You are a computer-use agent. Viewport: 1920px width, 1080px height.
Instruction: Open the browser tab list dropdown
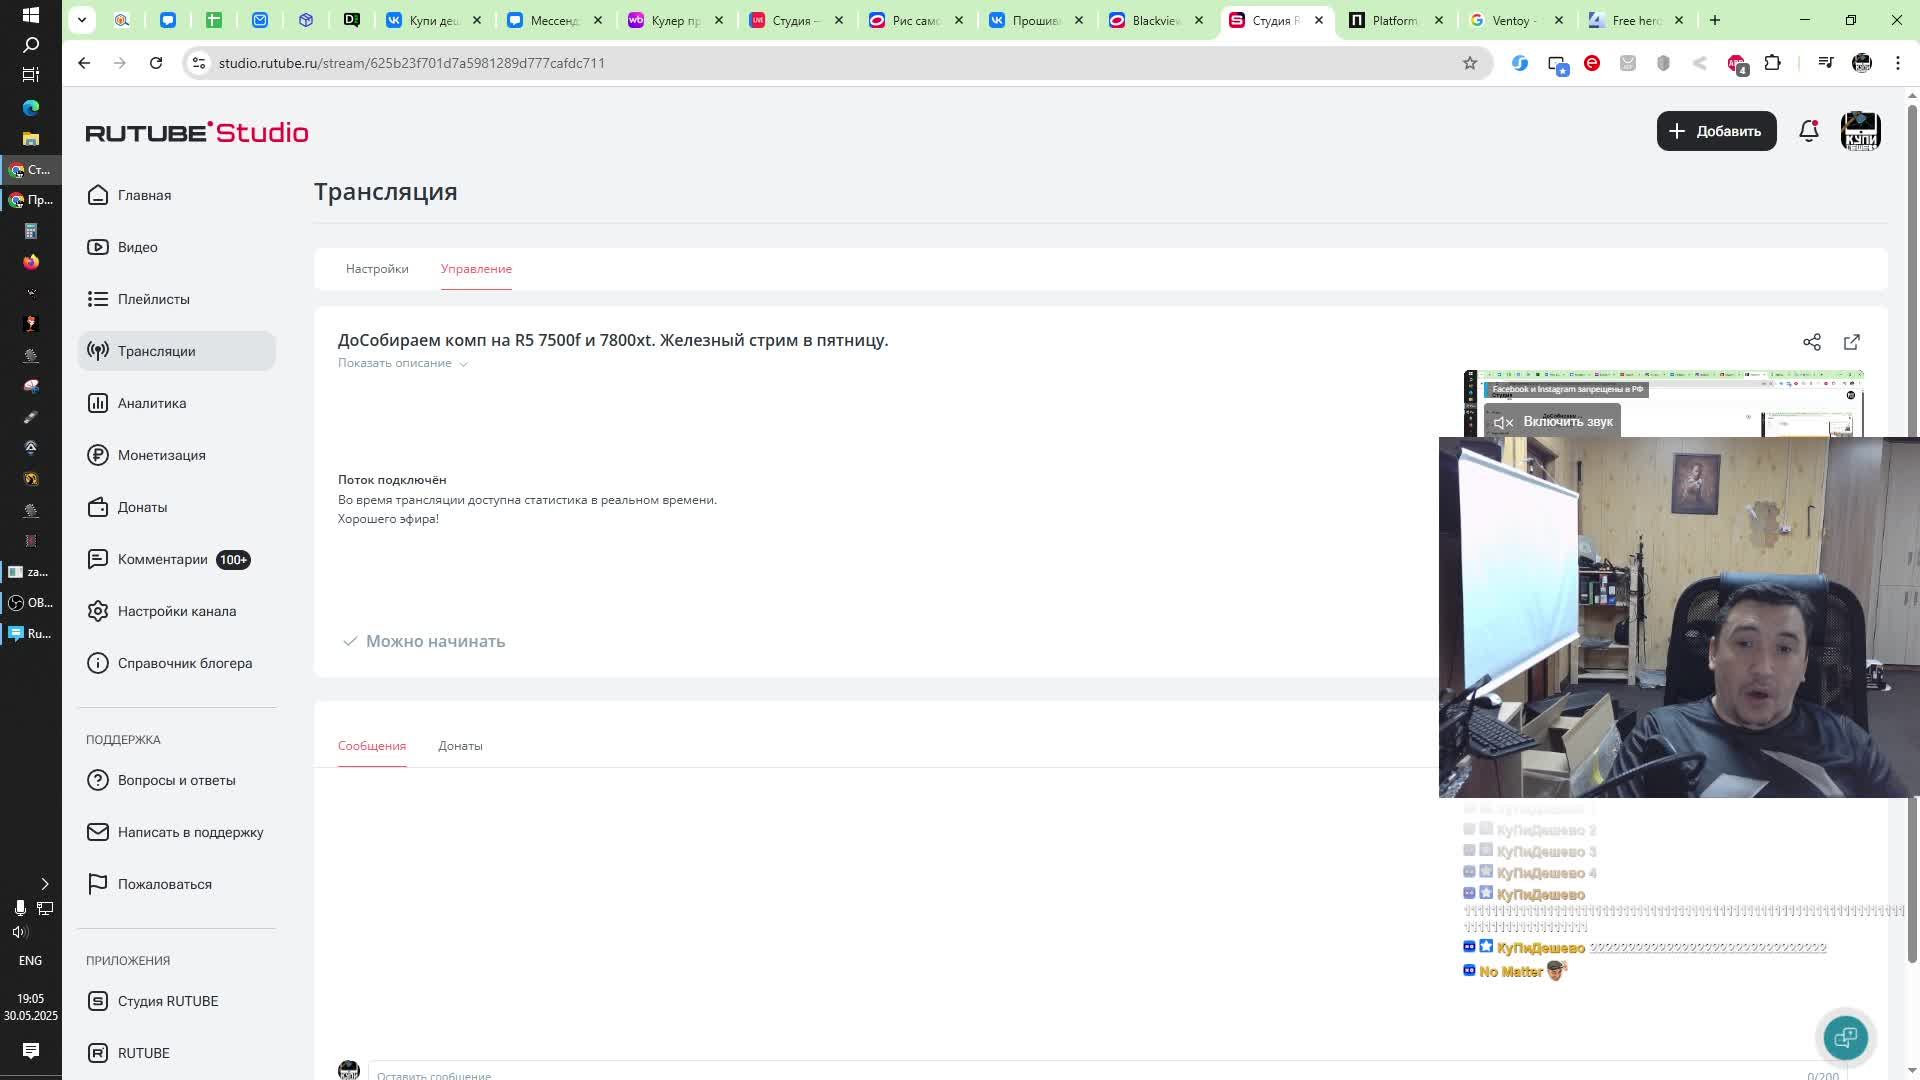[x=82, y=20]
